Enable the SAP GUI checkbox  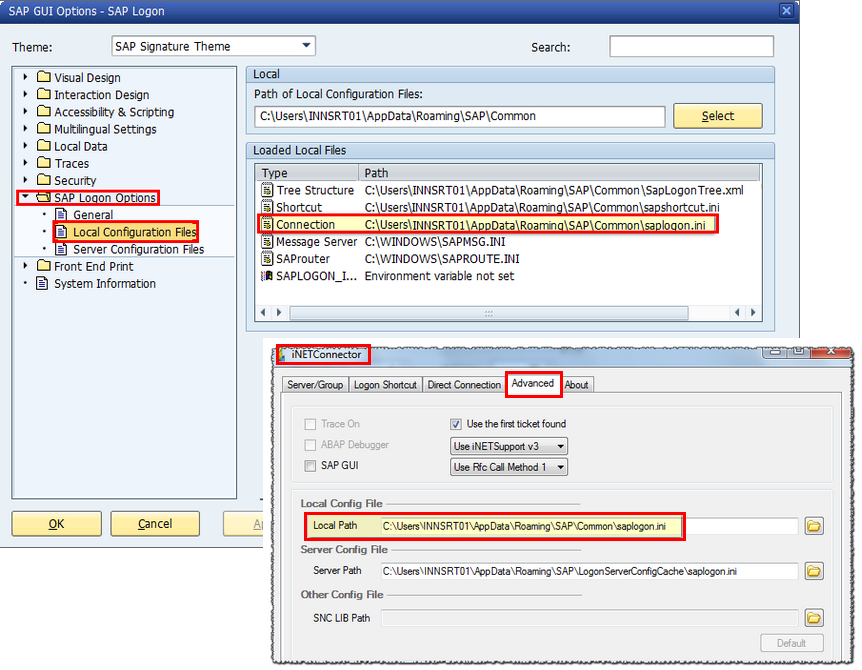point(311,464)
